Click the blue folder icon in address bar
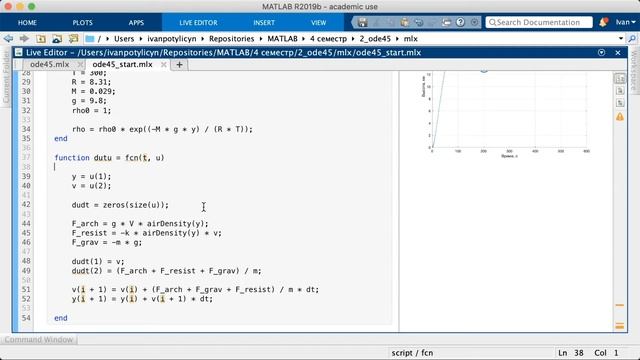Image resolution: width=640 pixels, height=360 pixels. point(90,39)
